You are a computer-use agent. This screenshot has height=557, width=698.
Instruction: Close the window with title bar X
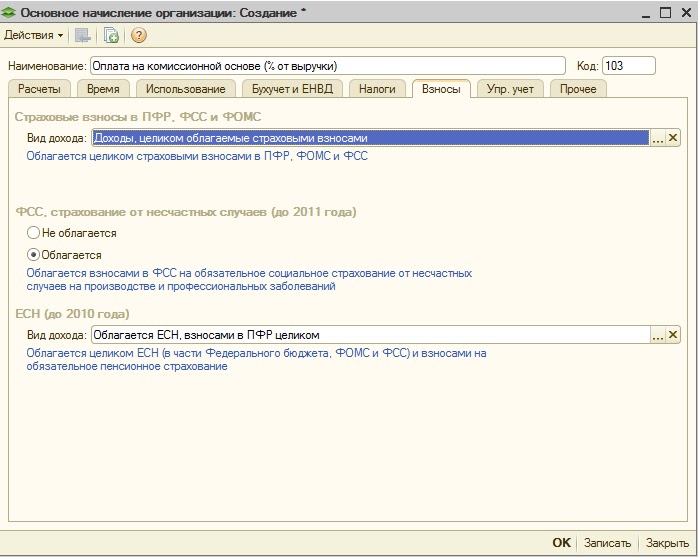coord(686,13)
